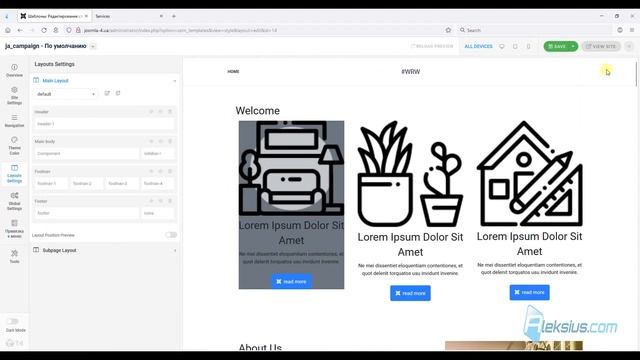Open settings of Main body section
Screen dimensions: 640x360
[x=161, y=141]
